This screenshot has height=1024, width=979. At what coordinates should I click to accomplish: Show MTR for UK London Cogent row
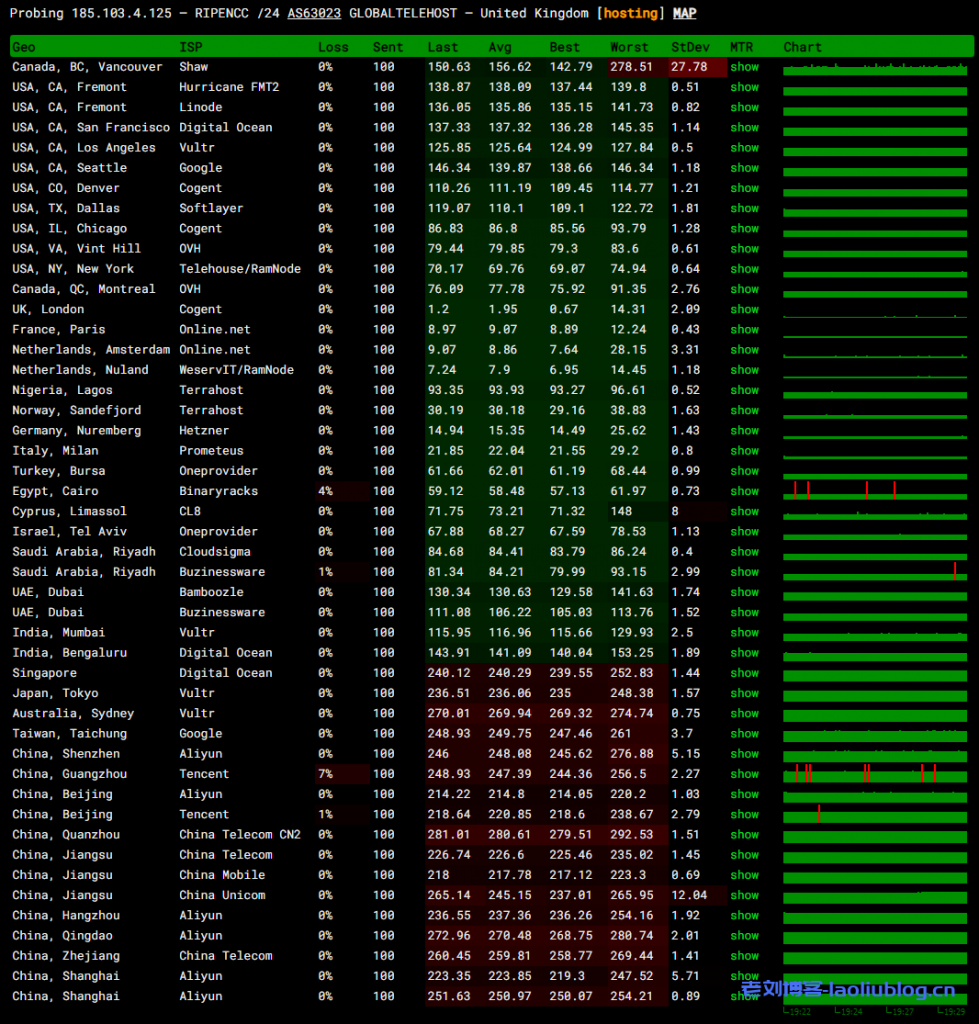744,309
